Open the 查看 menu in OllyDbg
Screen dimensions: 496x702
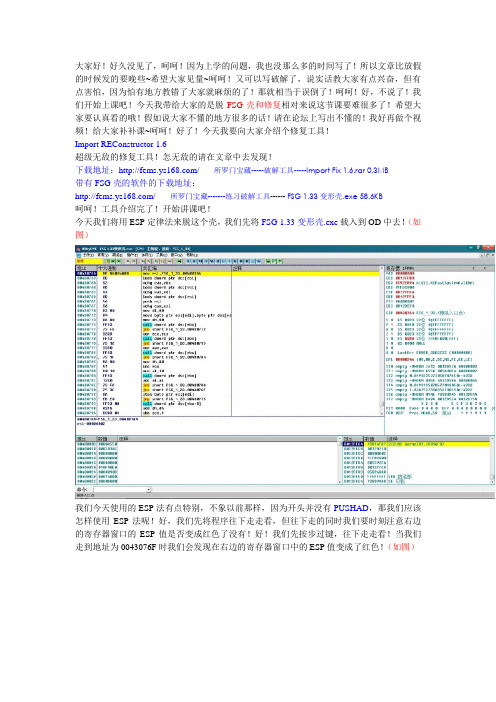pos(101,255)
